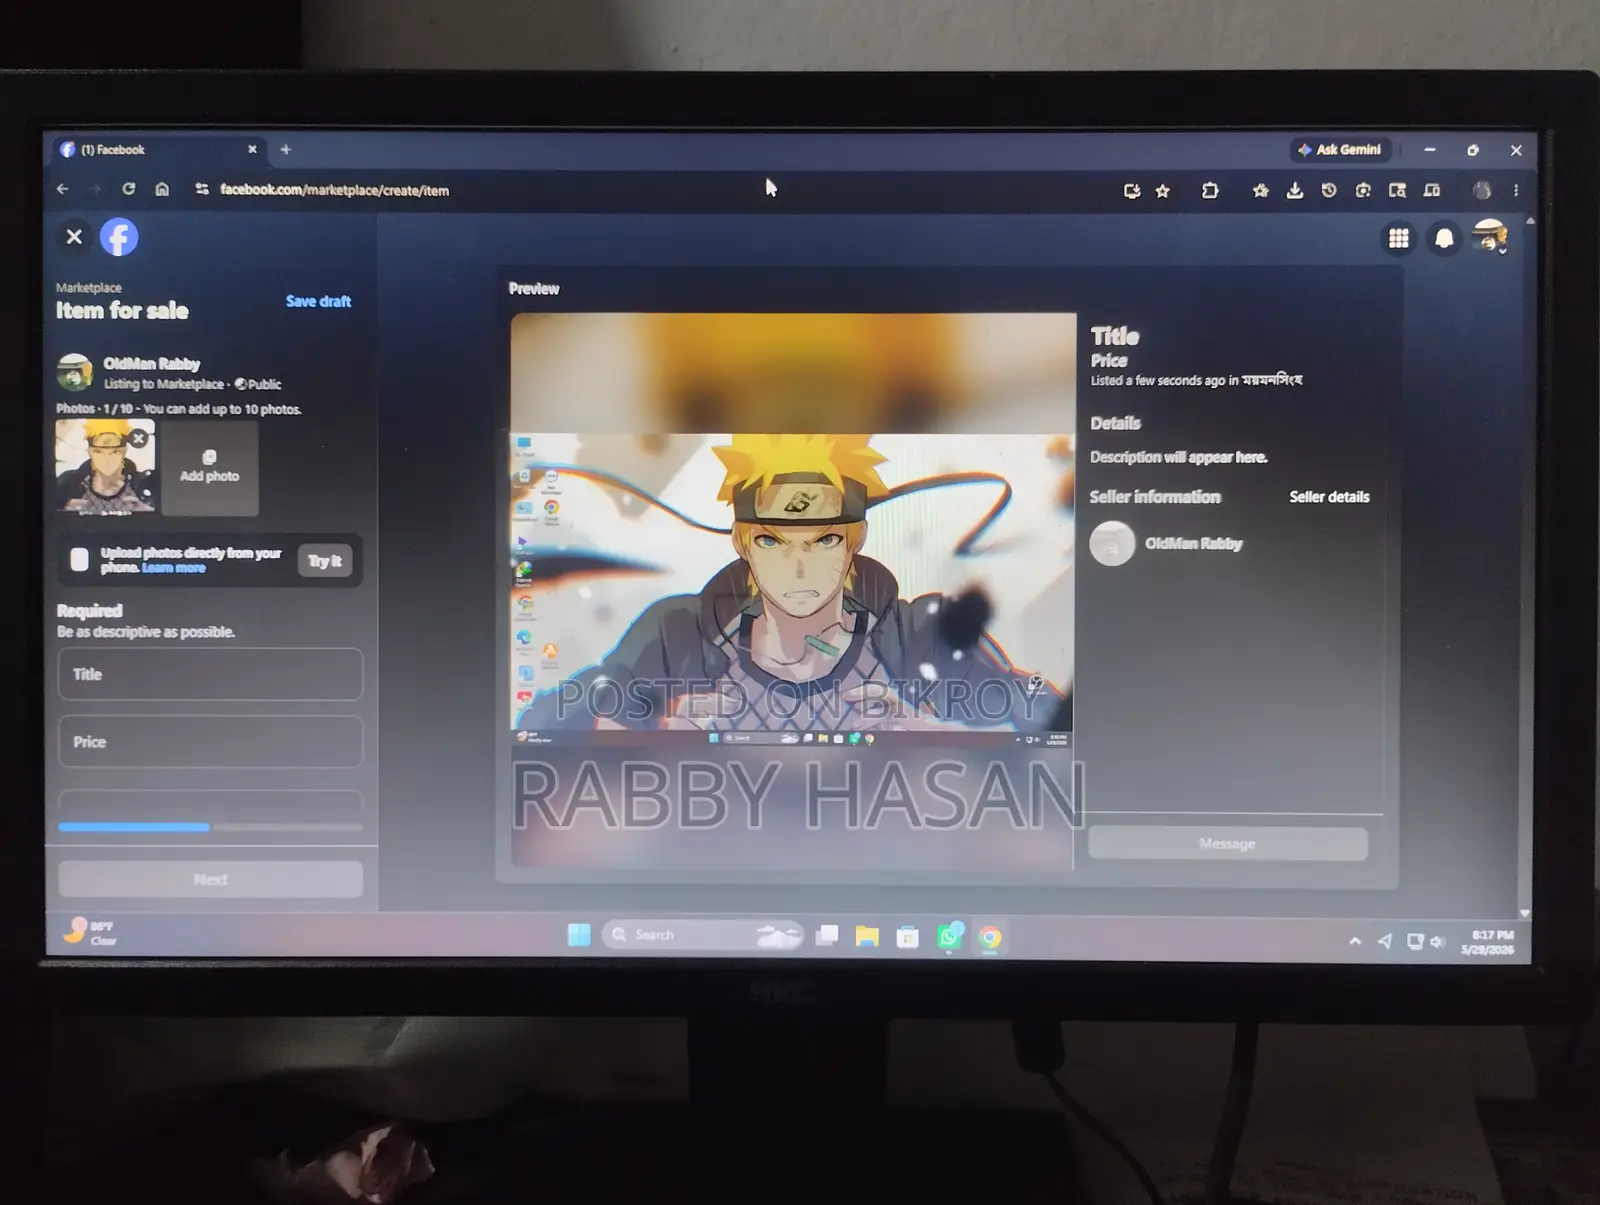
Task: Open the bookmarks list star icon
Action: 1260,190
